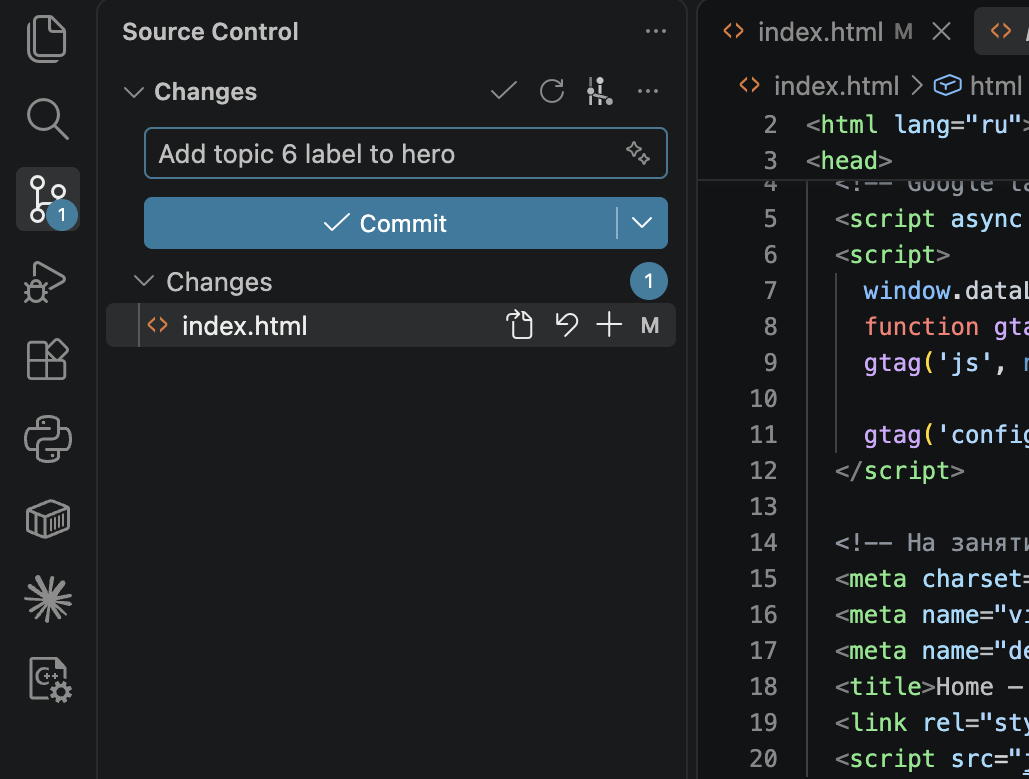The width and height of the screenshot is (1029, 779).
Task: Collapse the Changes file group
Action: pyautogui.click(x=144, y=282)
